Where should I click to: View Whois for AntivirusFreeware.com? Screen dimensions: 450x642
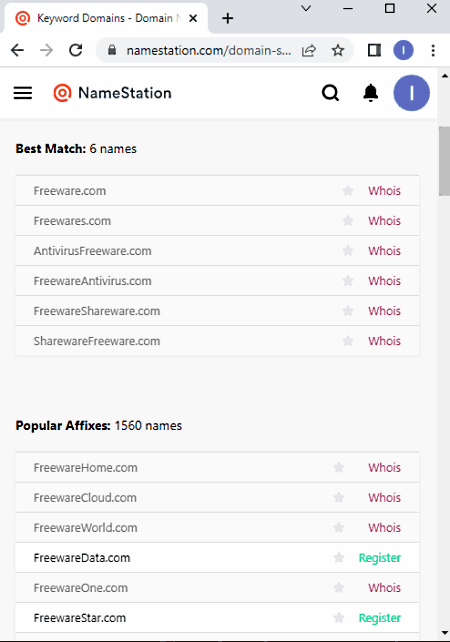pyautogui.click(x=384, y=251)
